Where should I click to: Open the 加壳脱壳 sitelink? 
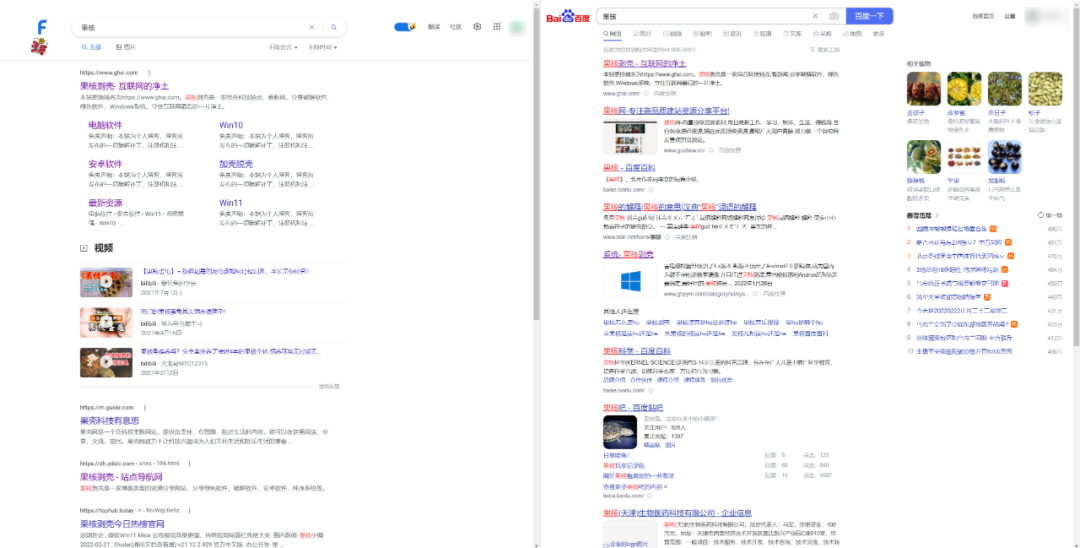tap(236, 164)
